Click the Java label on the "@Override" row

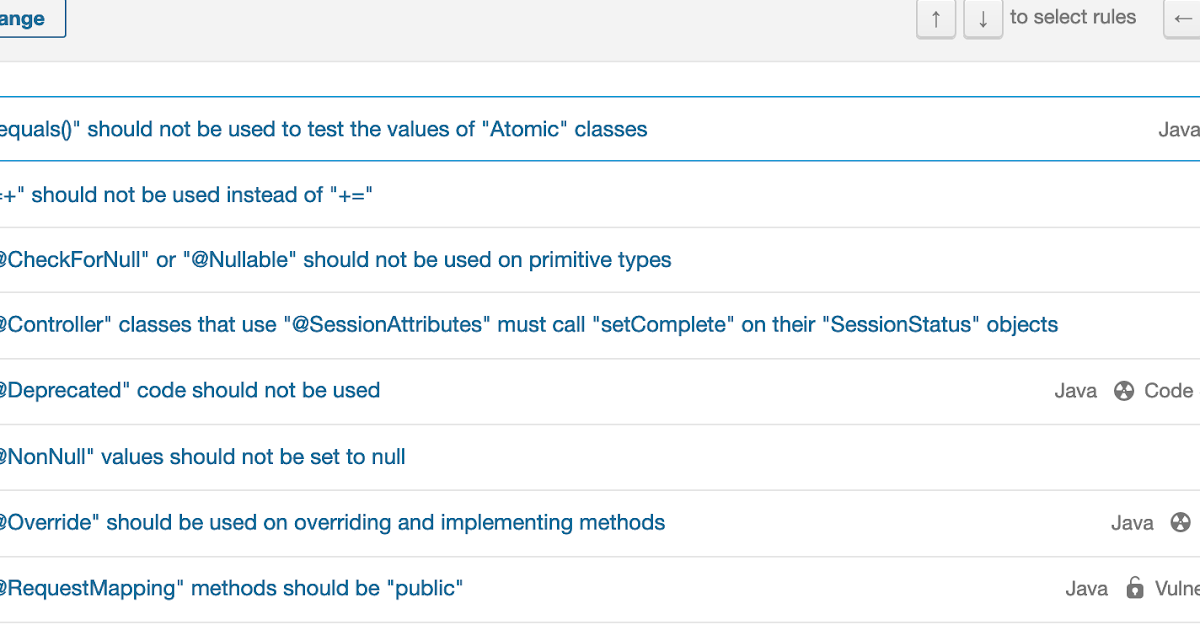pos(1132,522)
